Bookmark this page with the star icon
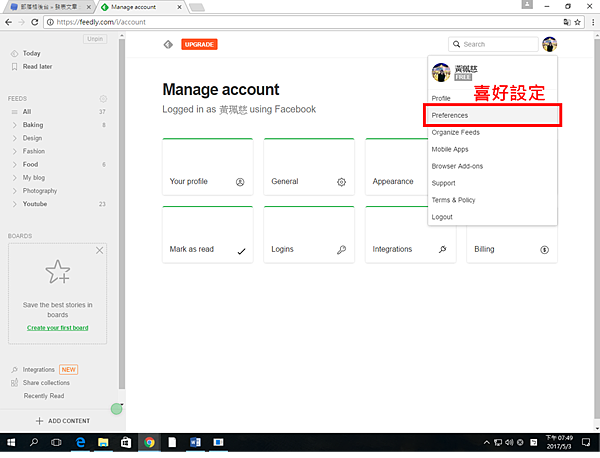600x458 pixels. click(577, 22)
